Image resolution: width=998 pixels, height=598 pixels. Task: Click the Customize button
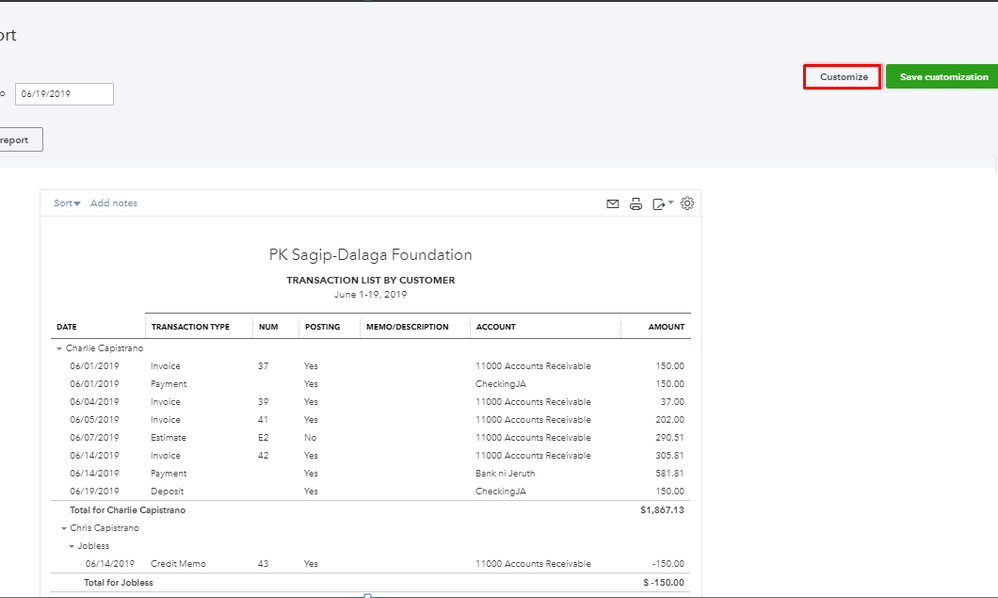pos(843,77)
